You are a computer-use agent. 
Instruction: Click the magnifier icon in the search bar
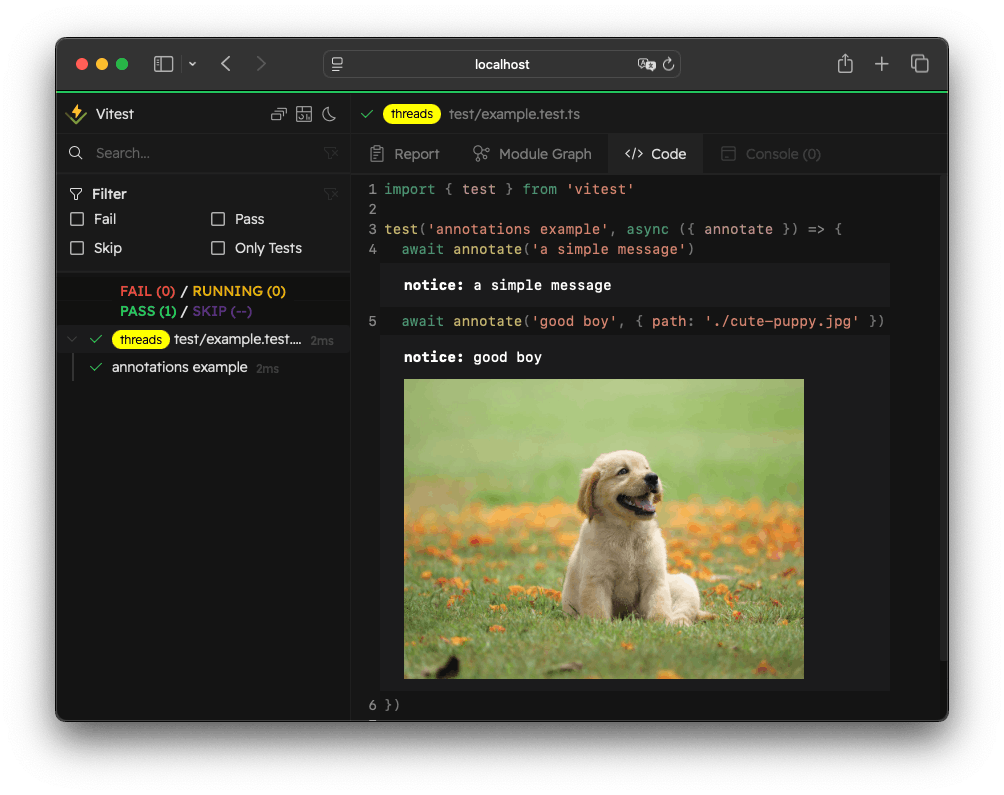pos(75,153)
